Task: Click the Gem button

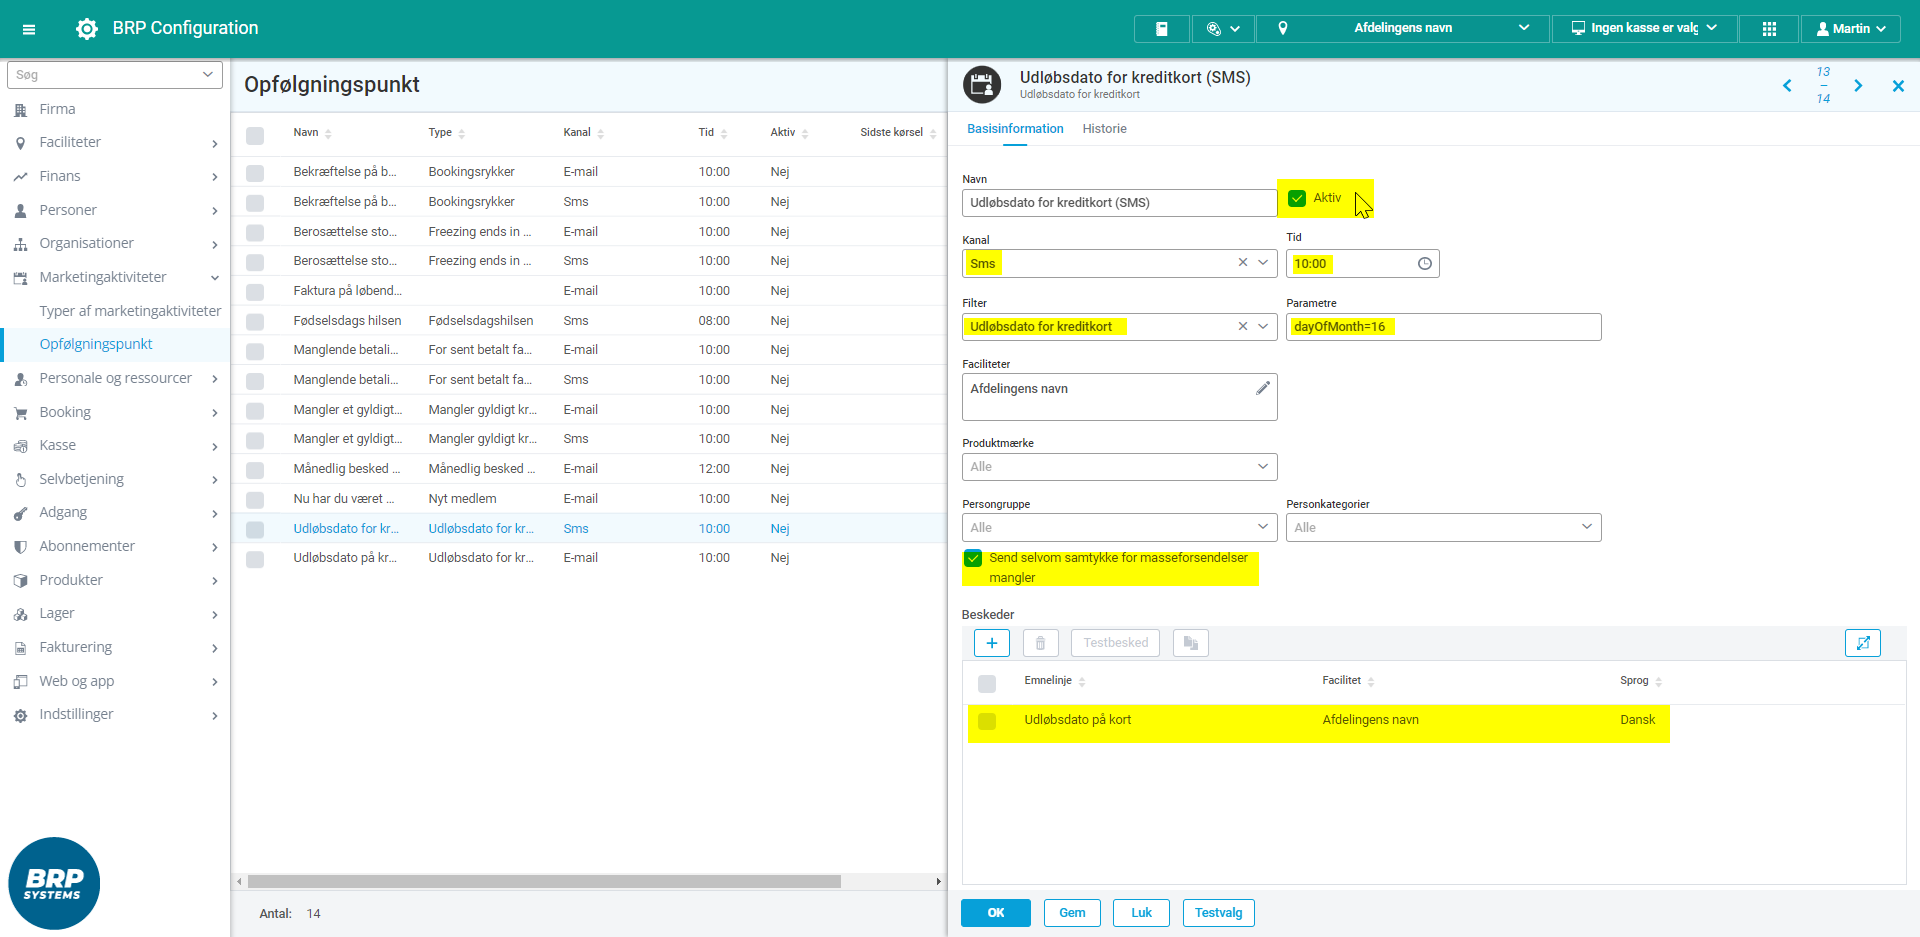Action: tap(1072, 913)
